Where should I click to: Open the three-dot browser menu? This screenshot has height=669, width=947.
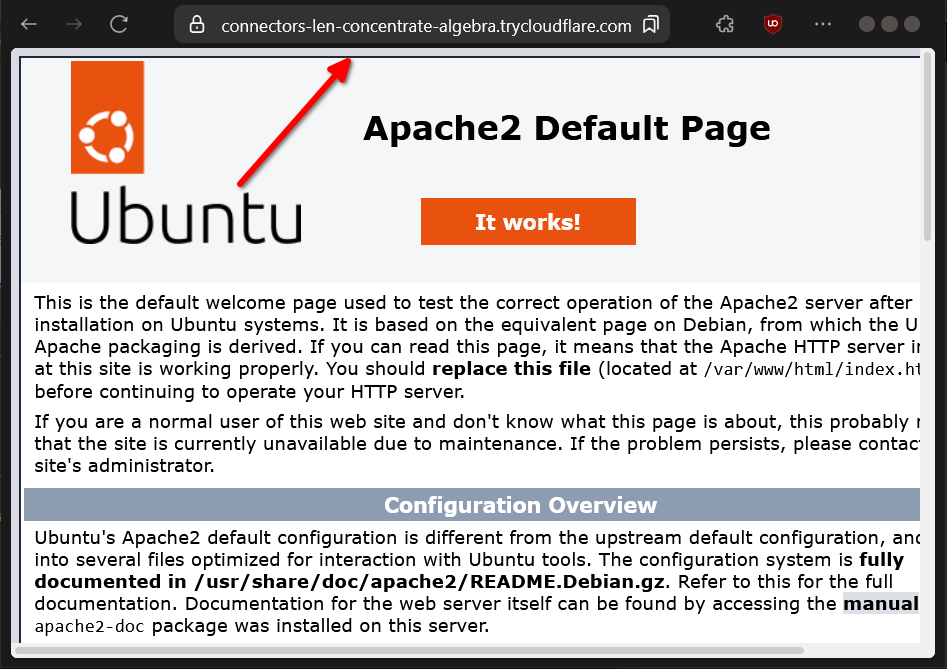point(823,24)
